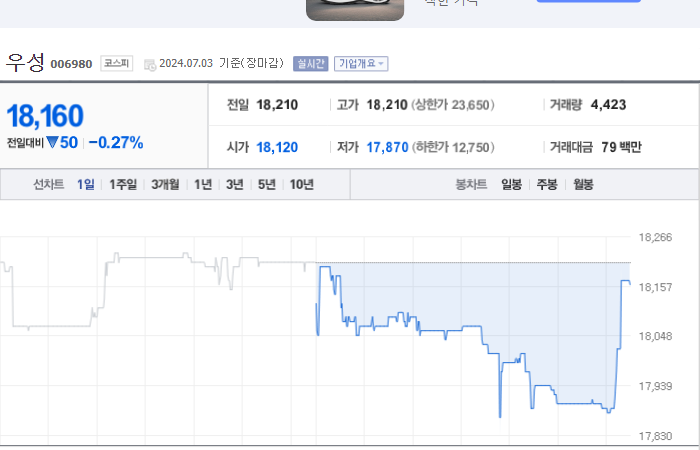Image resolution: width=700 pixels, height=450 pixels.
Task: Click the 18,048 axis label
Action: point(655,336)
